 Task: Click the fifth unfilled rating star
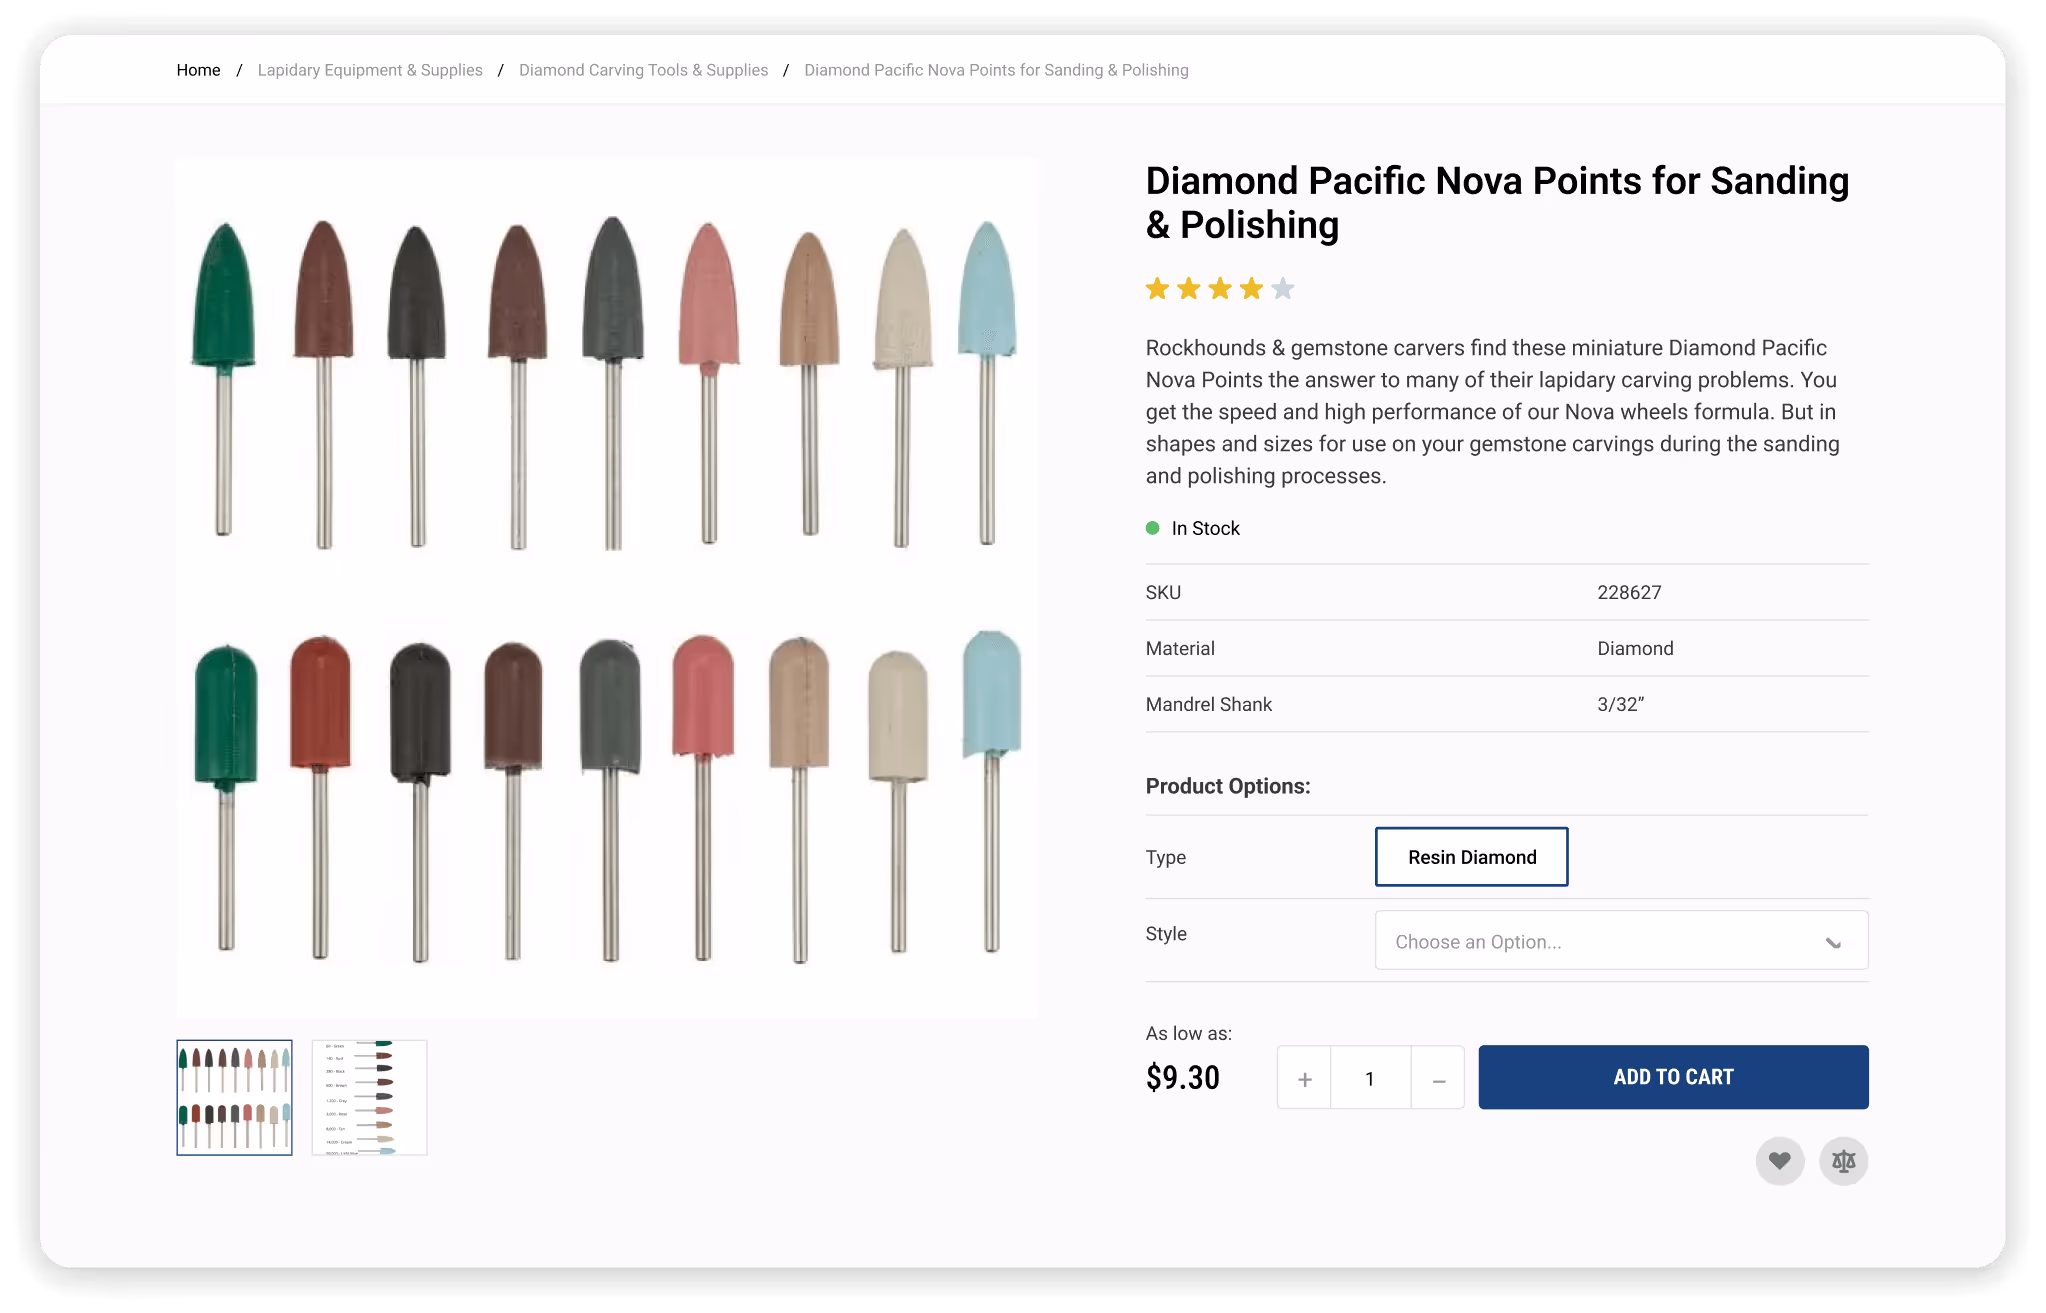pos(1283,288)
